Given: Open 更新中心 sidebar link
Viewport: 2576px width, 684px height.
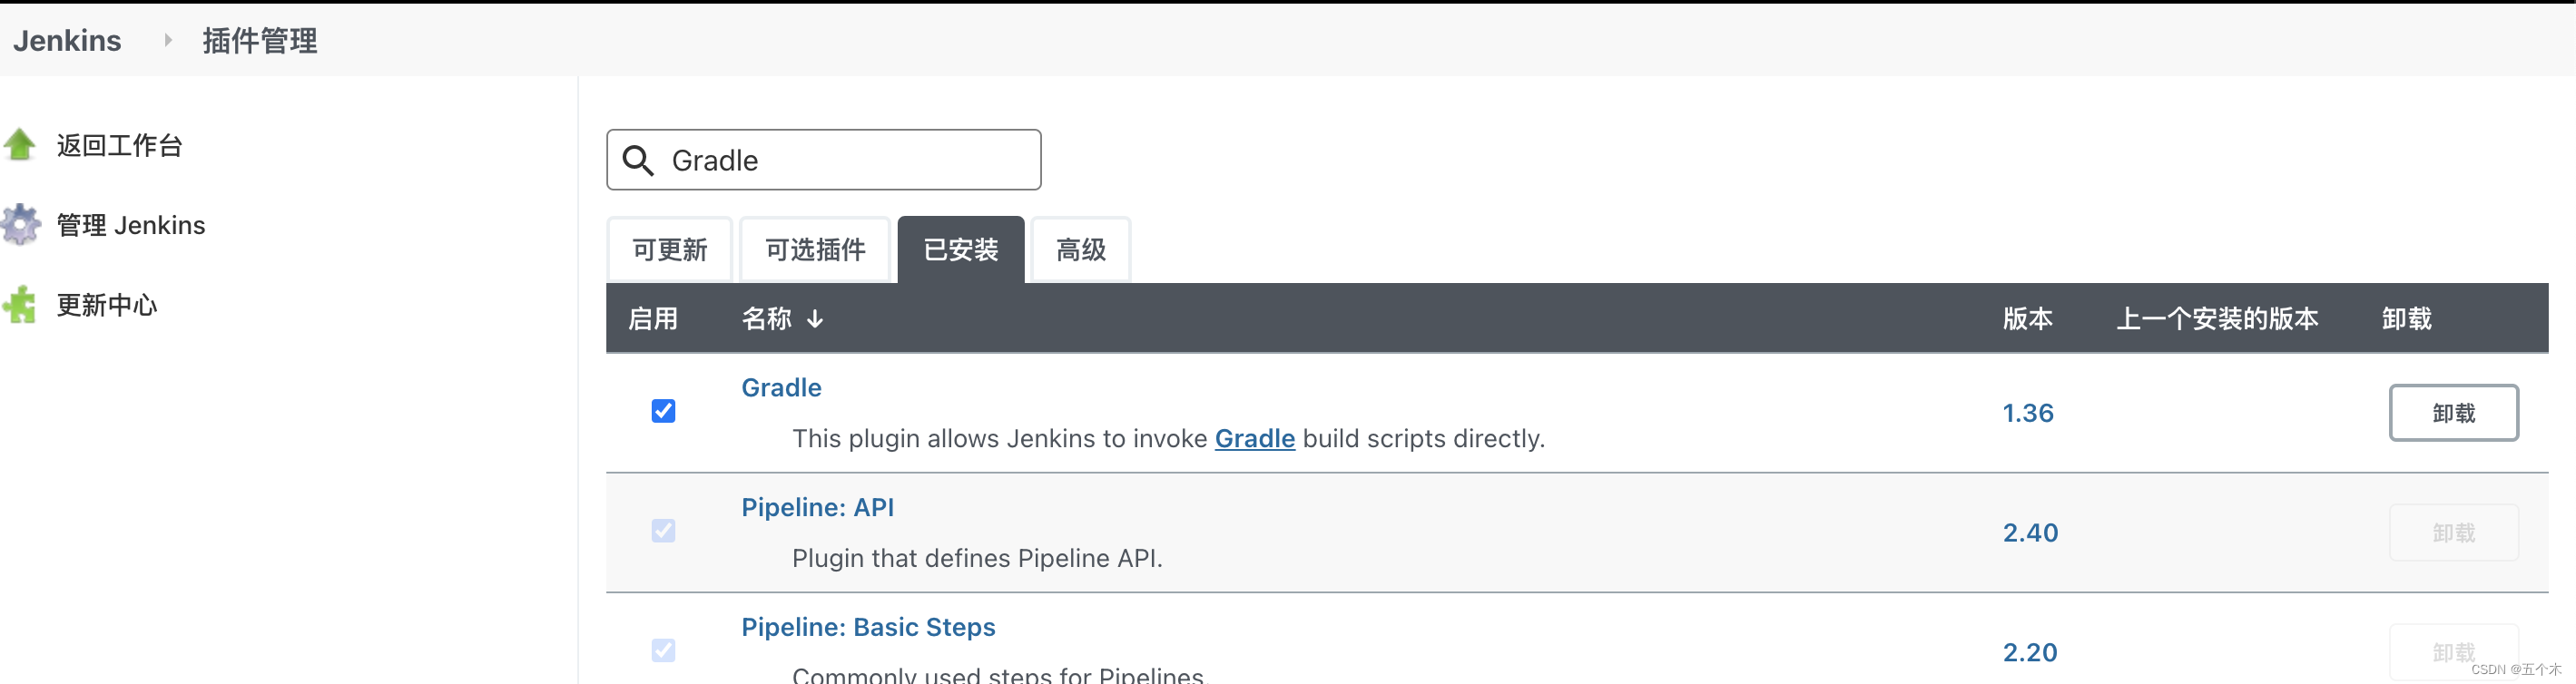Looking at the screenshot, I should pos(107,306).
